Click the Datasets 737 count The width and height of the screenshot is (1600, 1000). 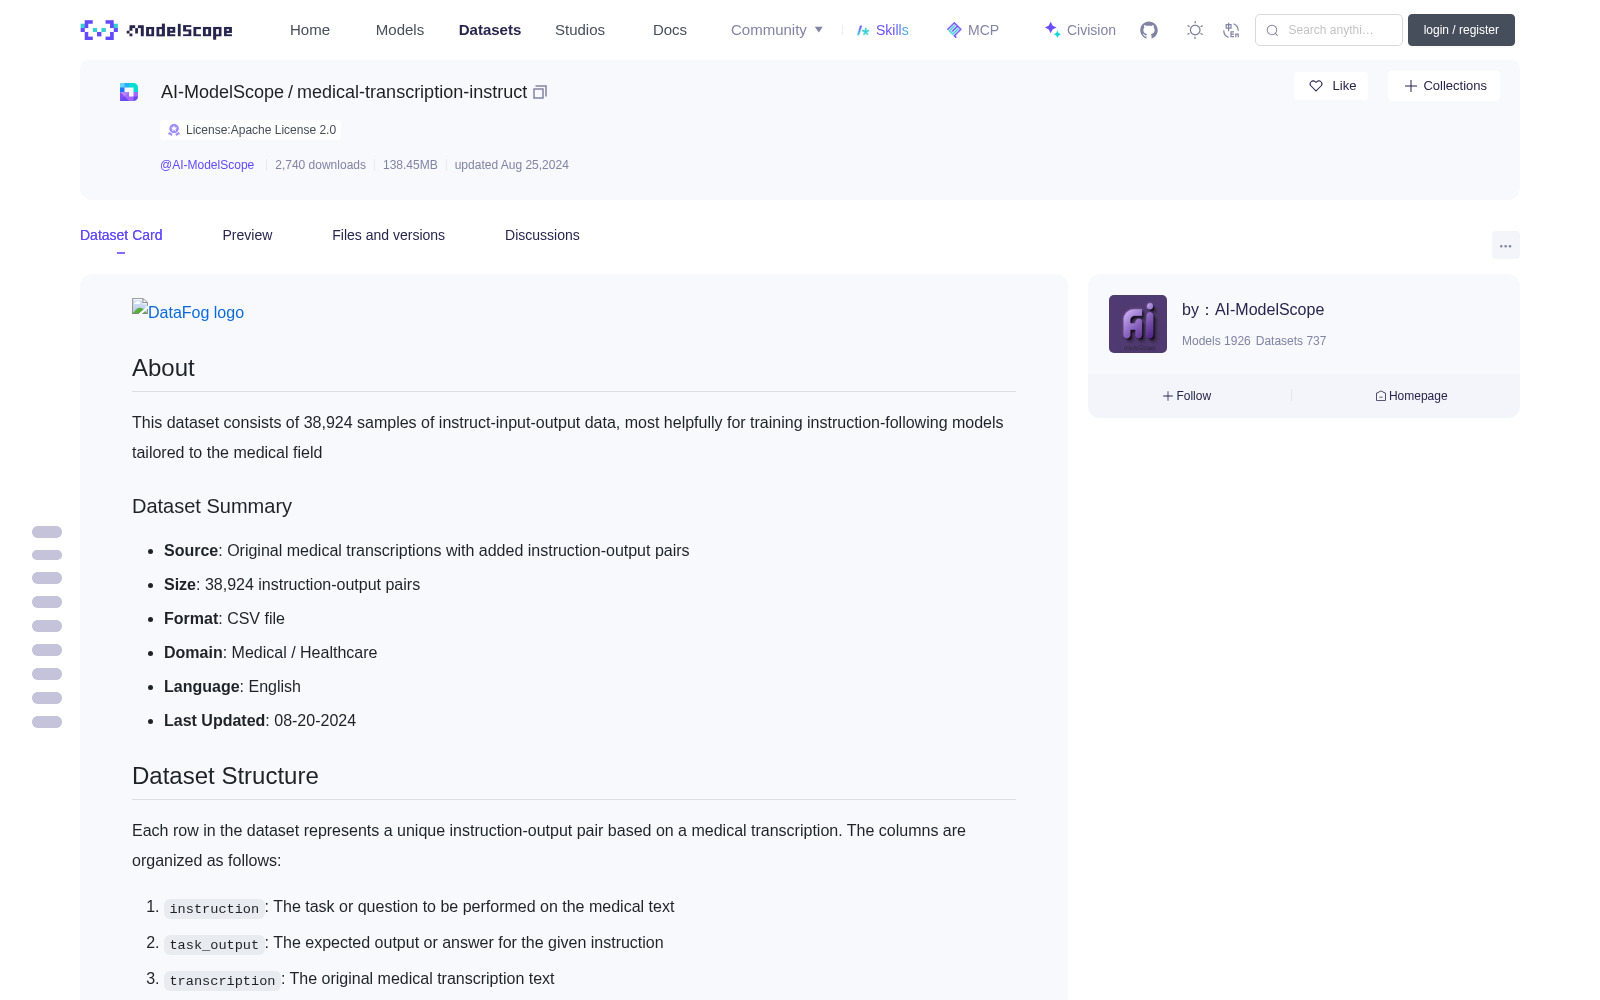[1291, 341]
